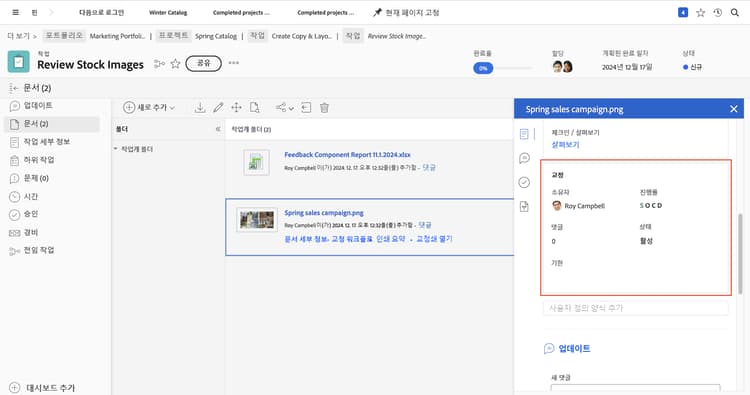The image size is (750, 395).
Task: Open Spring sales campaign.png file link
Action: click(x=324, y=213)
